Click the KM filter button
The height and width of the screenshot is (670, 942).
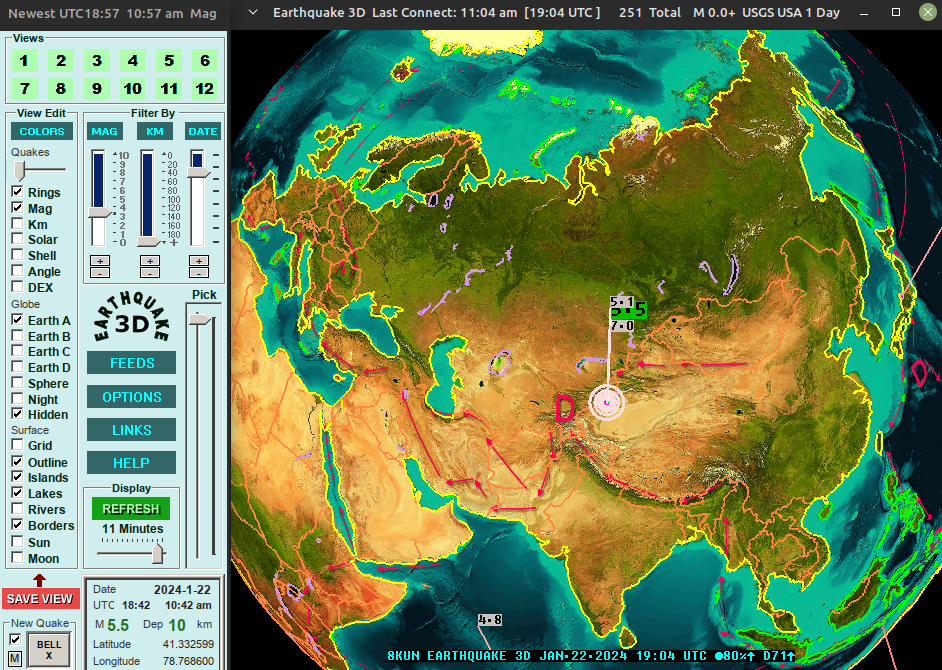pos(154,131)
